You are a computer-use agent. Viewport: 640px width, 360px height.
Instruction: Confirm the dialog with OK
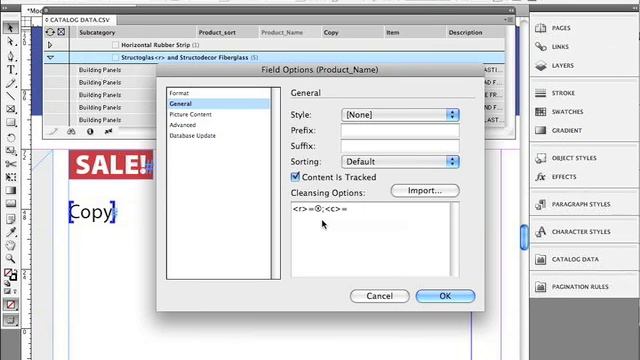(x=445, y=296)
